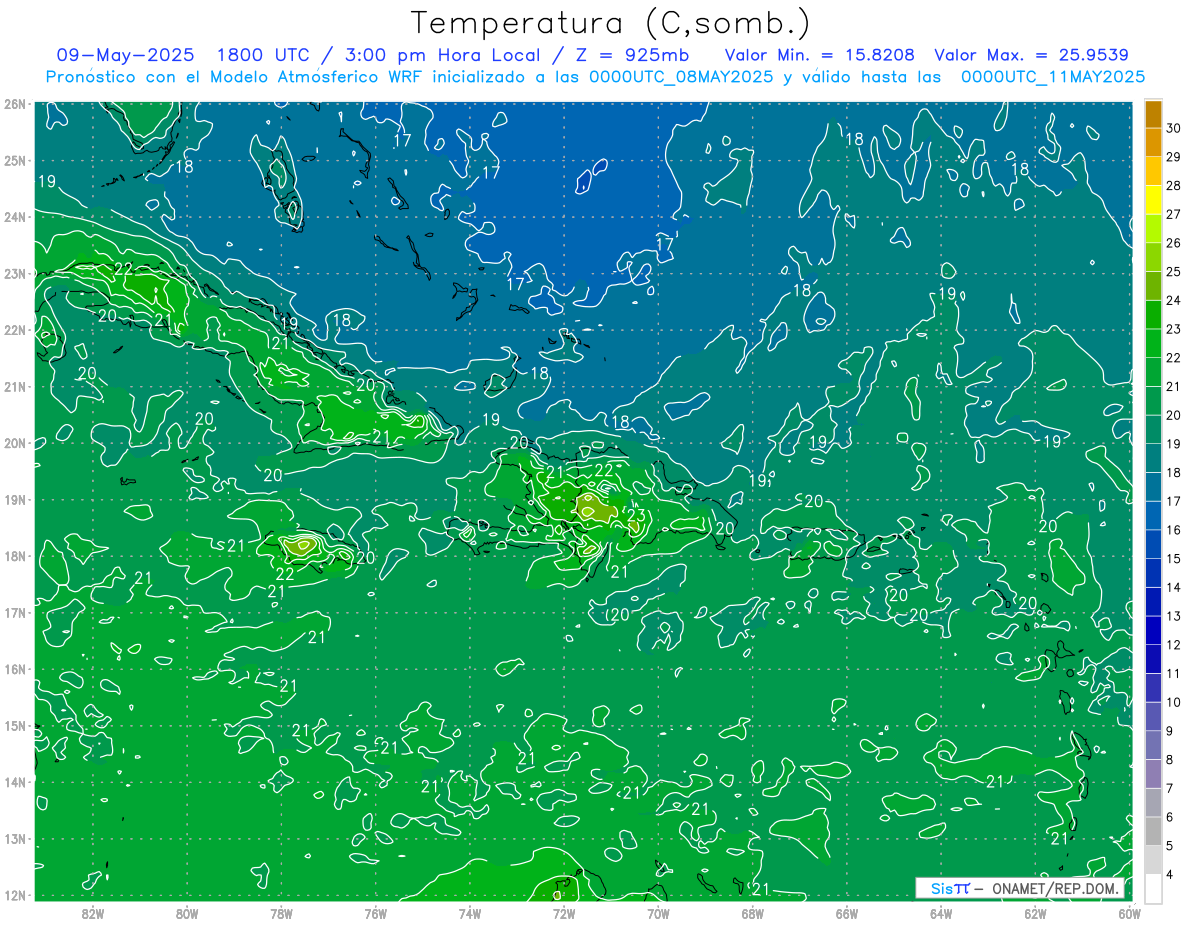Image resolution: width=1200 pixels, height=927 pixels.
Task: Click the 16N latitude axis label
Action: (x=15, y=669)
